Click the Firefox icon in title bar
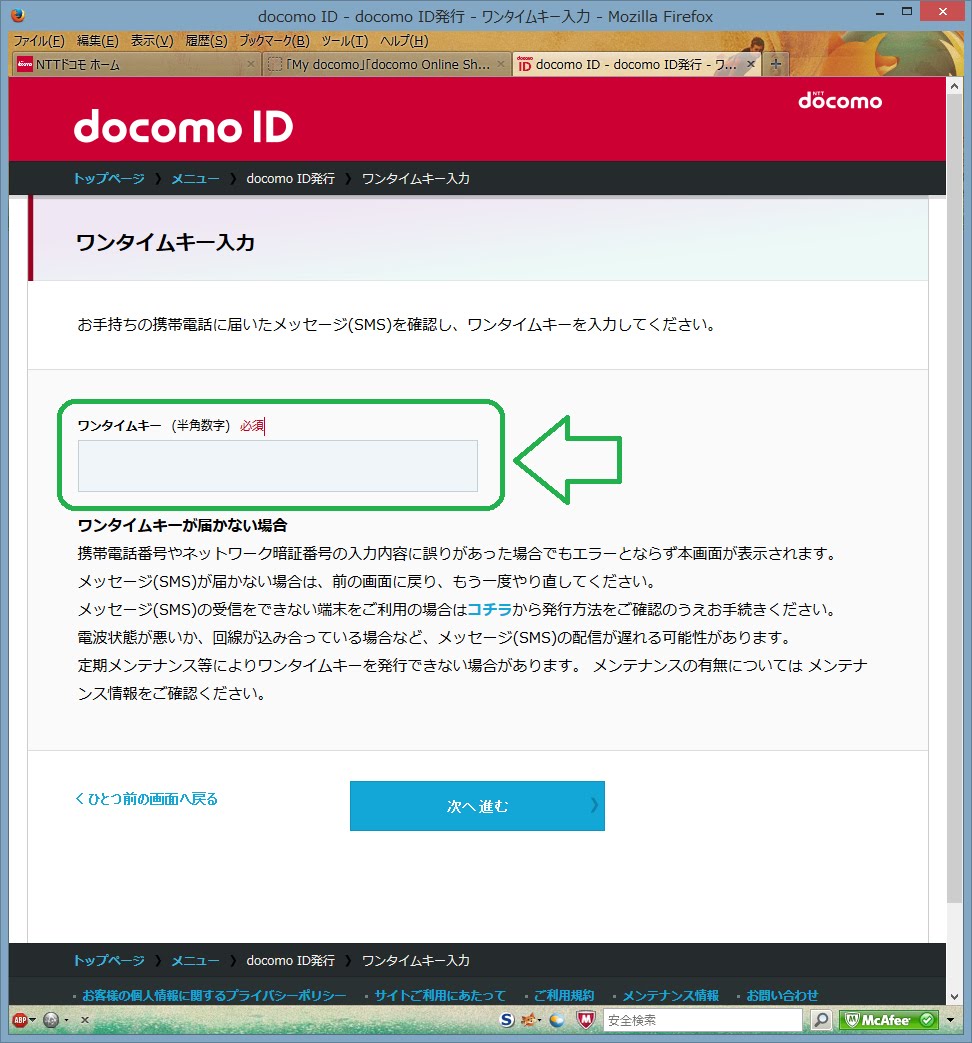 [x=18, y=15]
